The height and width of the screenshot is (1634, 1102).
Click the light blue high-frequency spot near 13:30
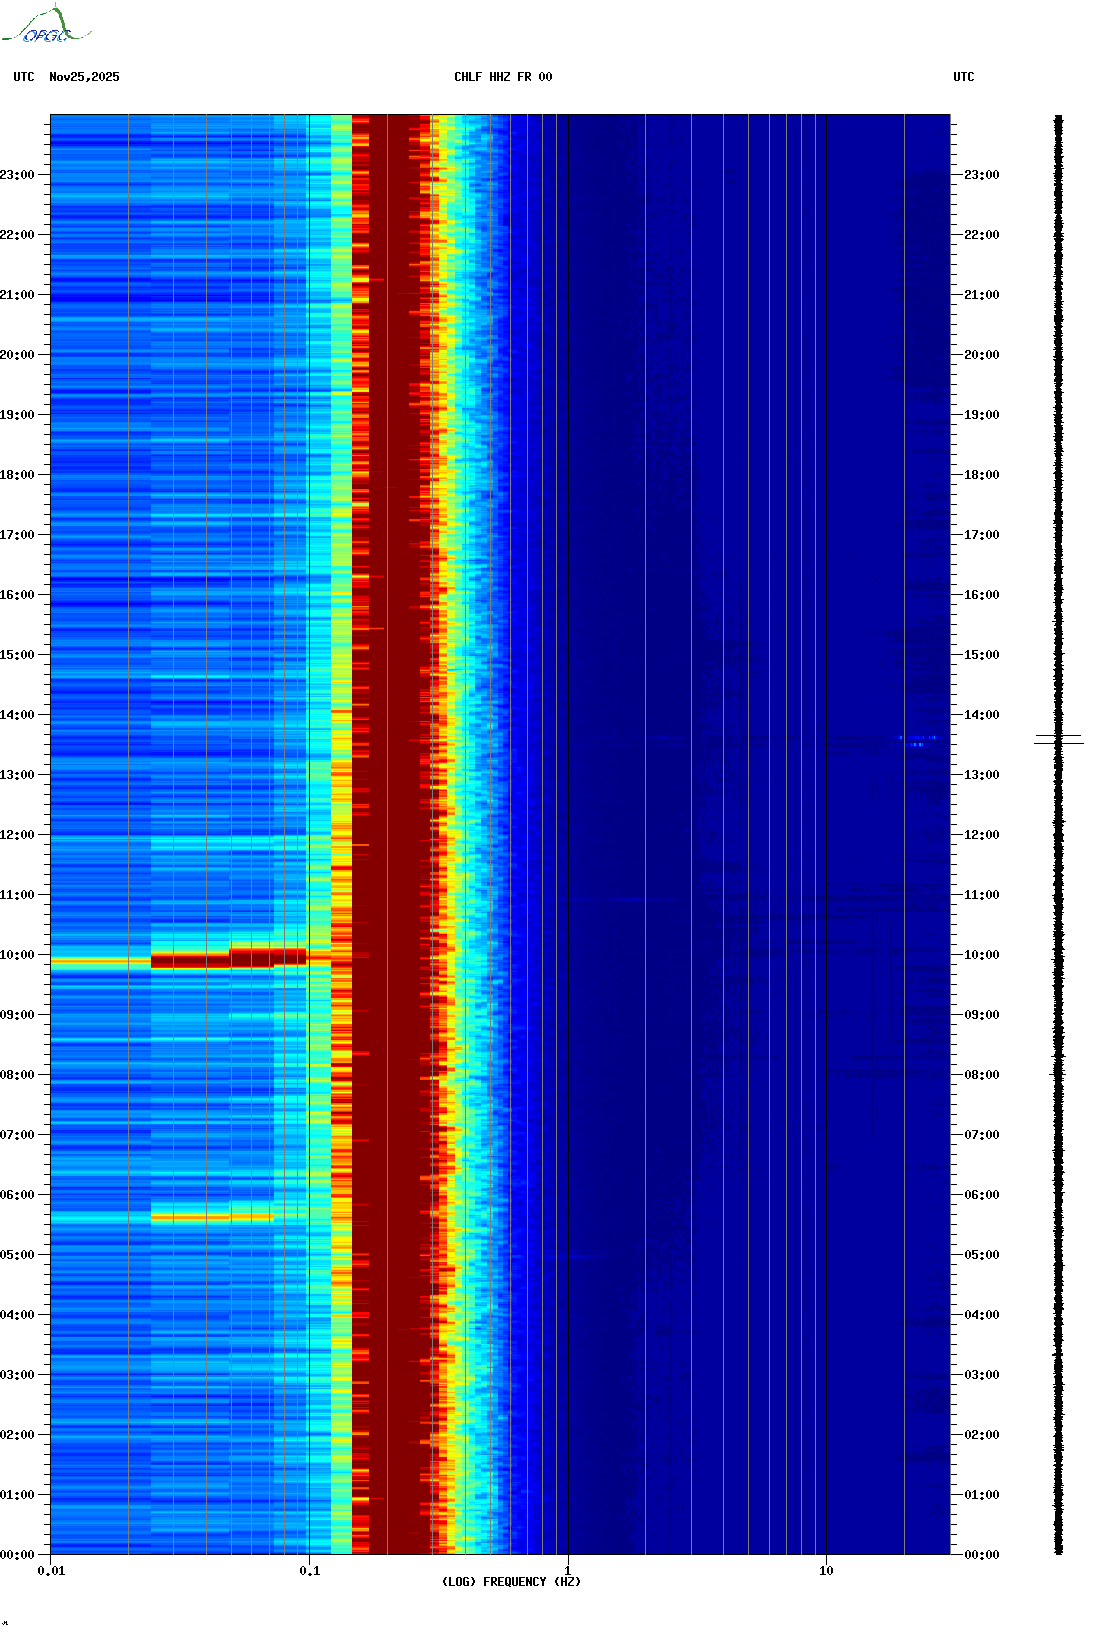click(x=916, y=739)
